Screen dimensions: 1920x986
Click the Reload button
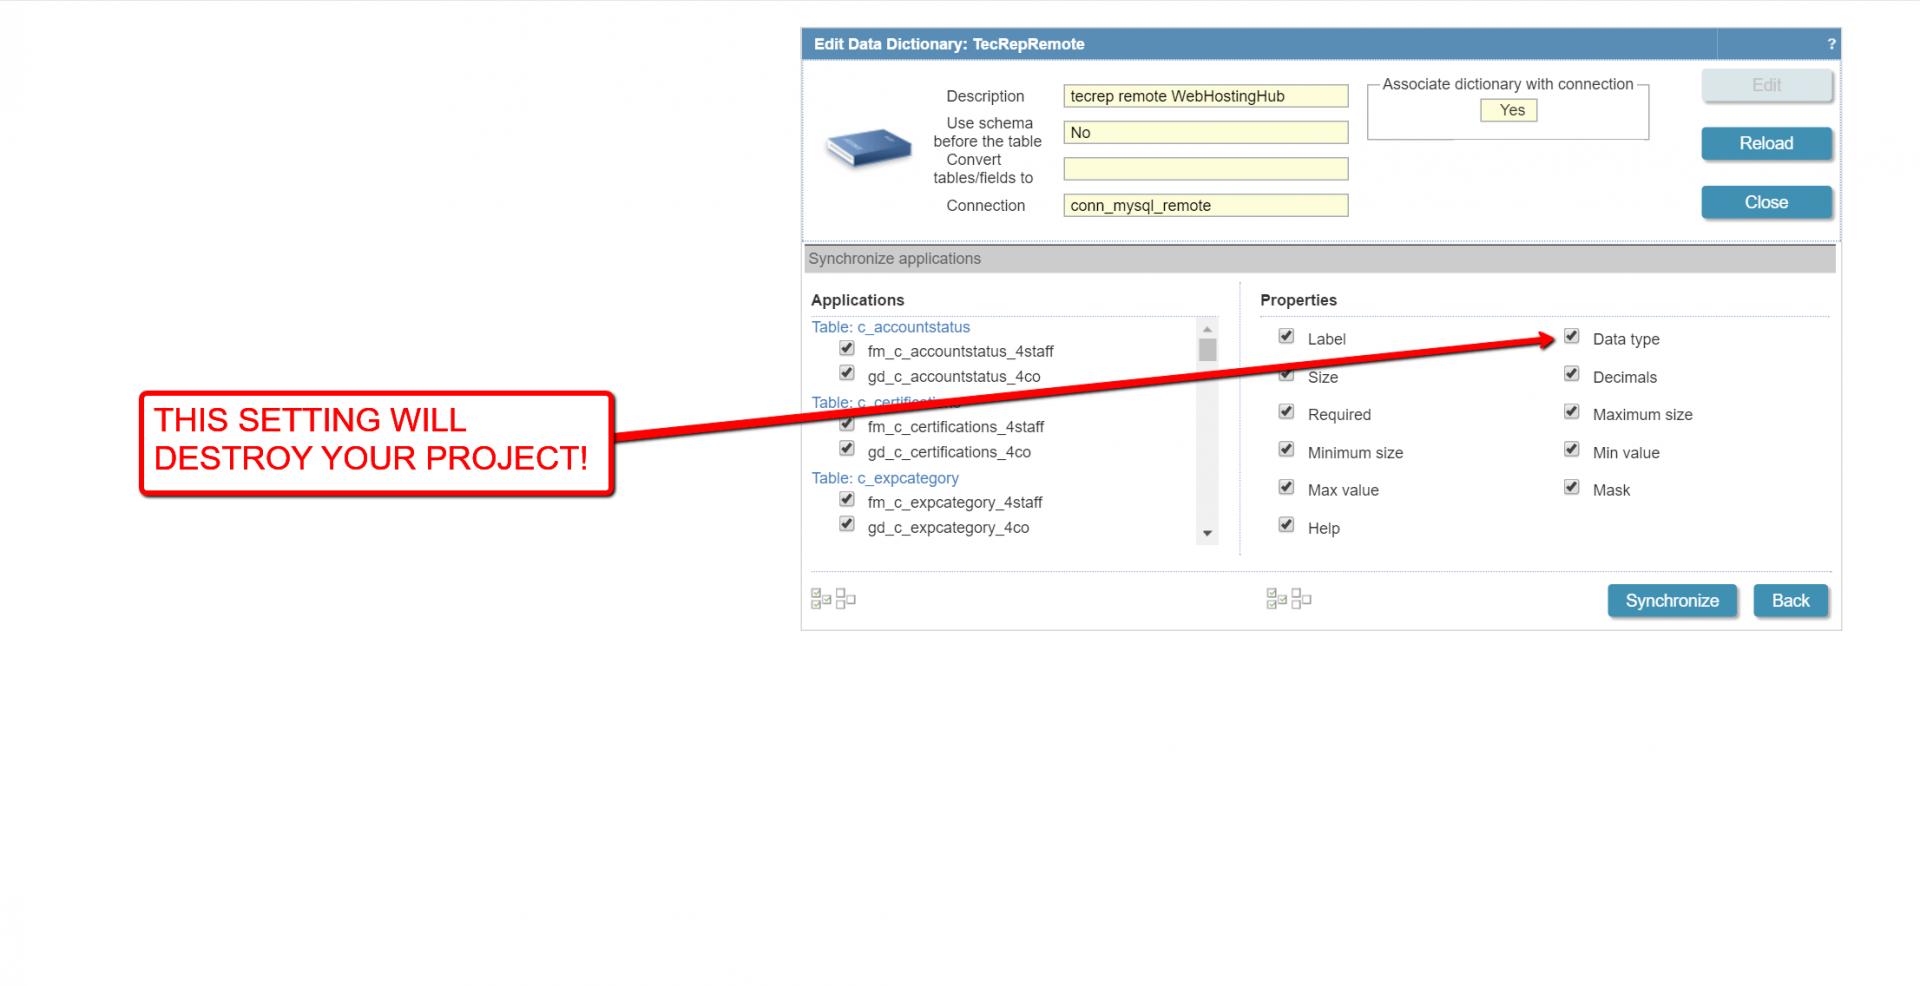tap(1766, 143)
